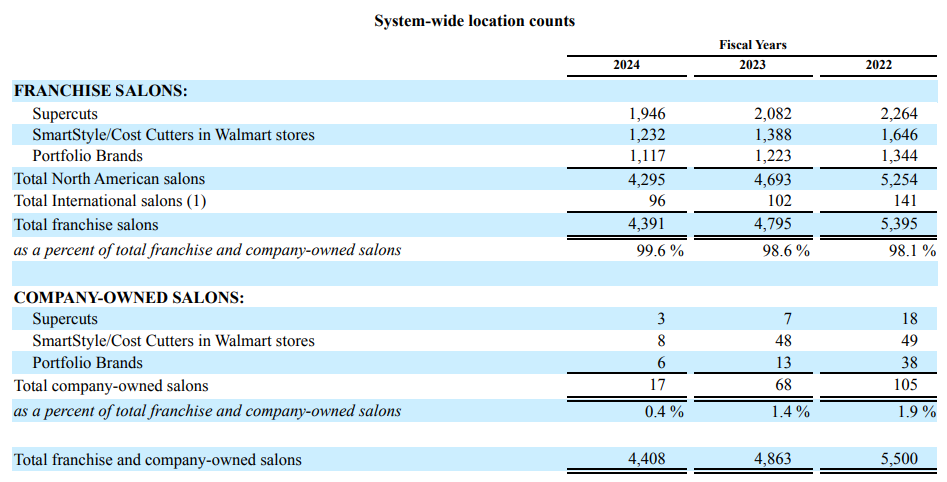Viewport: 947px width, 482px height.
Task: Click the 1.4 % value
Action: pyautogui.click(x=791, y=411)
